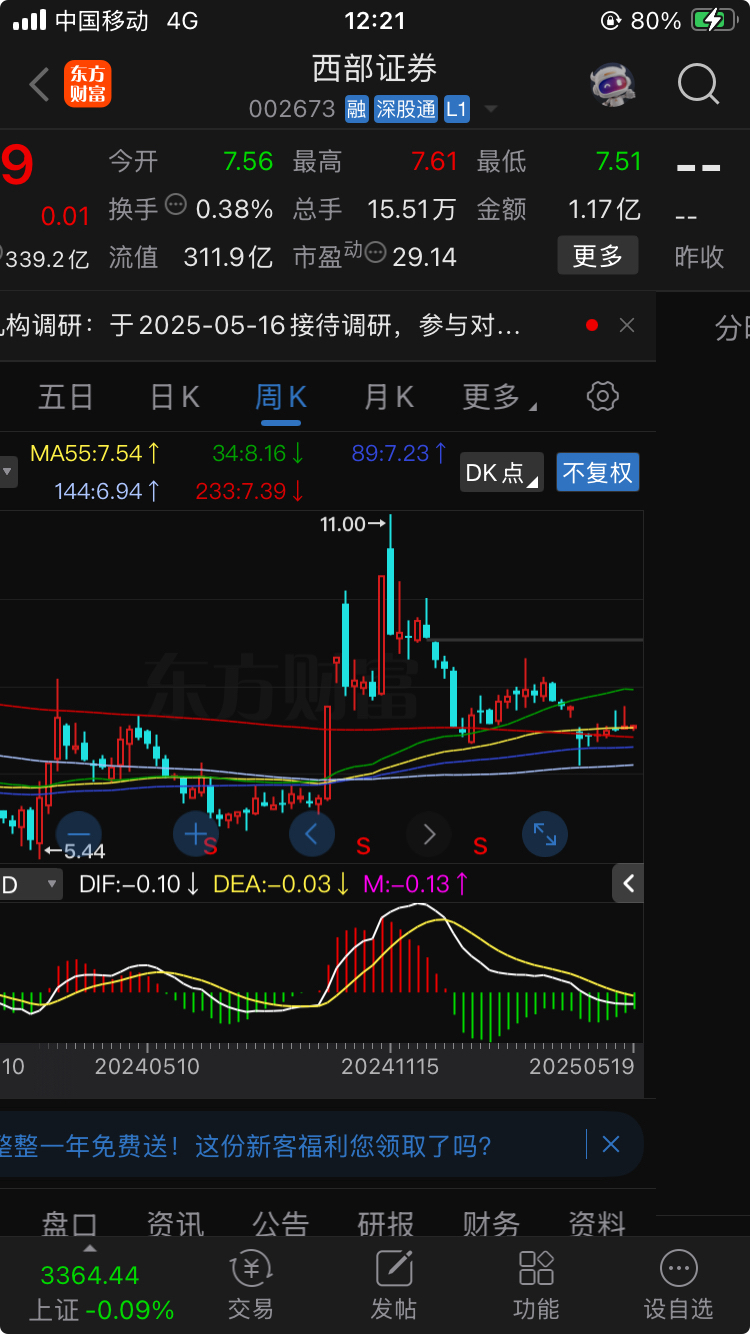Switch to the 月K chart tab
Viewport: 750px width, 1334px height.
click(389, 397)
